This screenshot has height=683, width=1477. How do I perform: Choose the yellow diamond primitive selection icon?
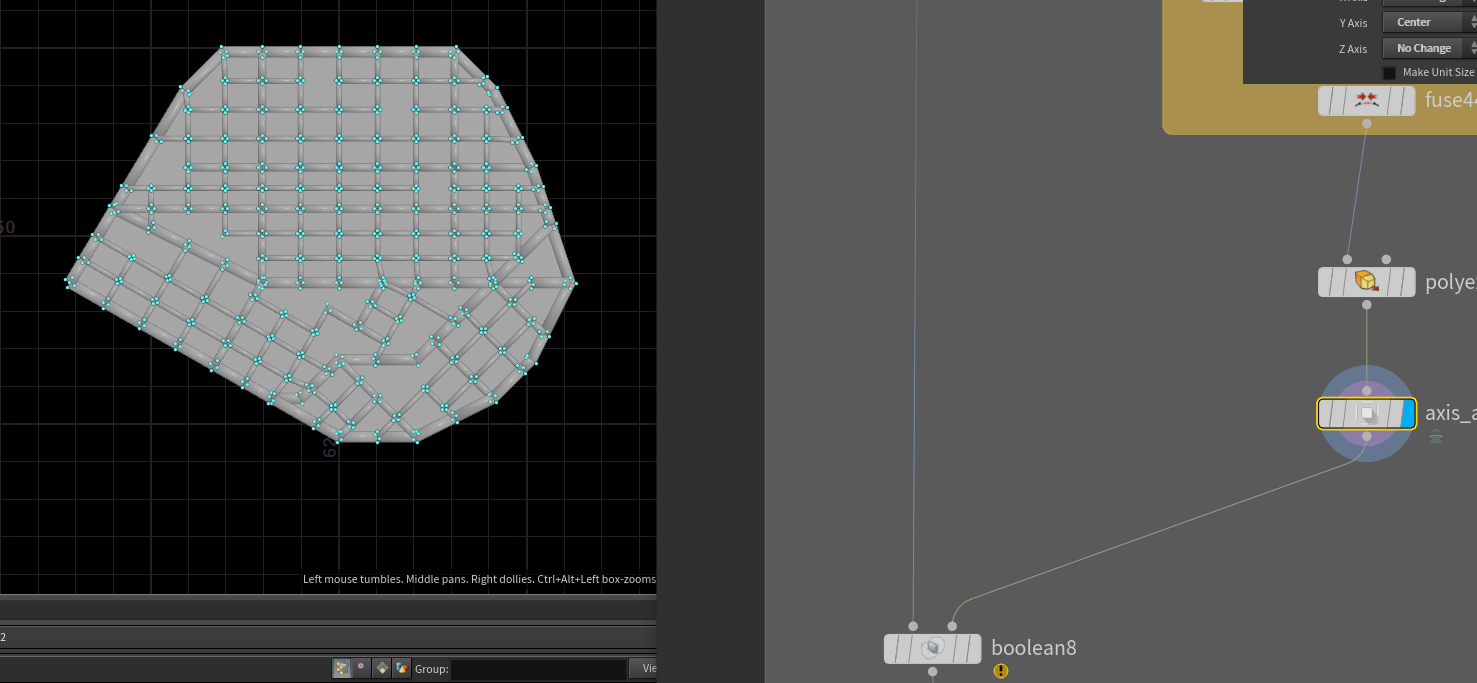pos(381,668)
